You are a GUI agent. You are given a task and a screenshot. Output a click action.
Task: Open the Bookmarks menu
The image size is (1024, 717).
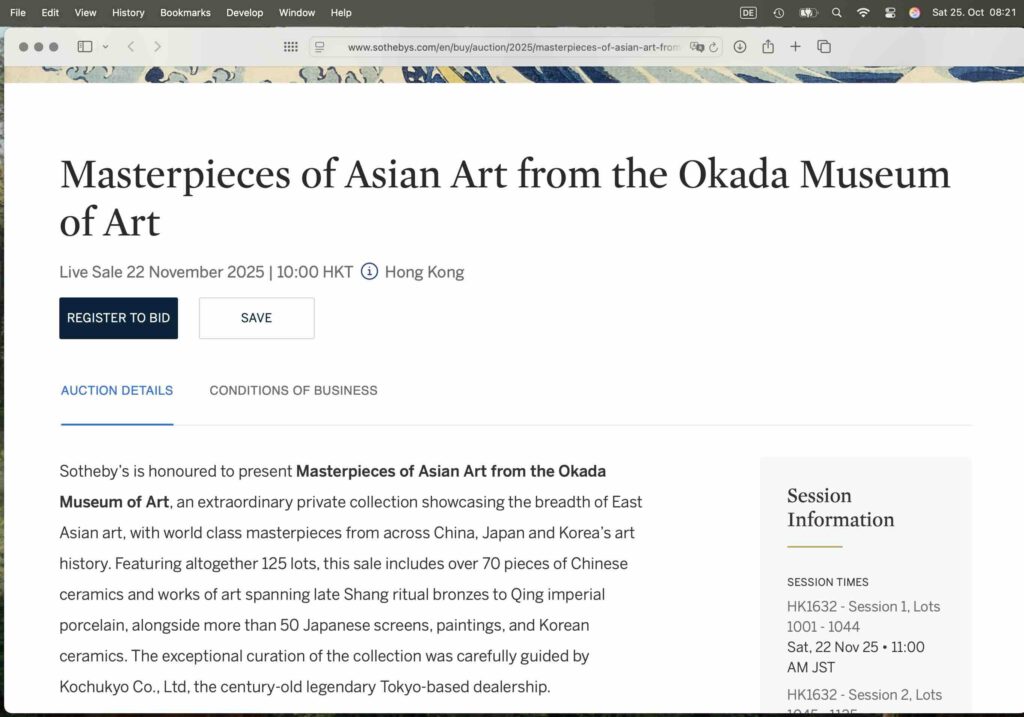pos(185,13)
